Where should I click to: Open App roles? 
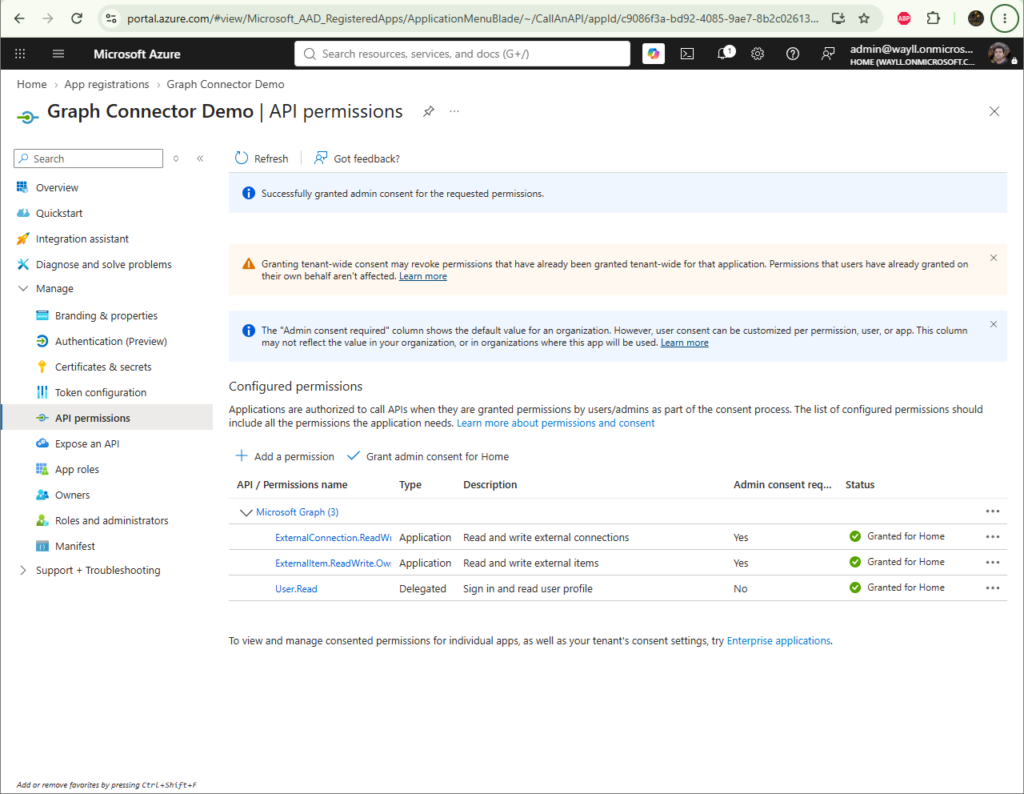tap(77, 469)
